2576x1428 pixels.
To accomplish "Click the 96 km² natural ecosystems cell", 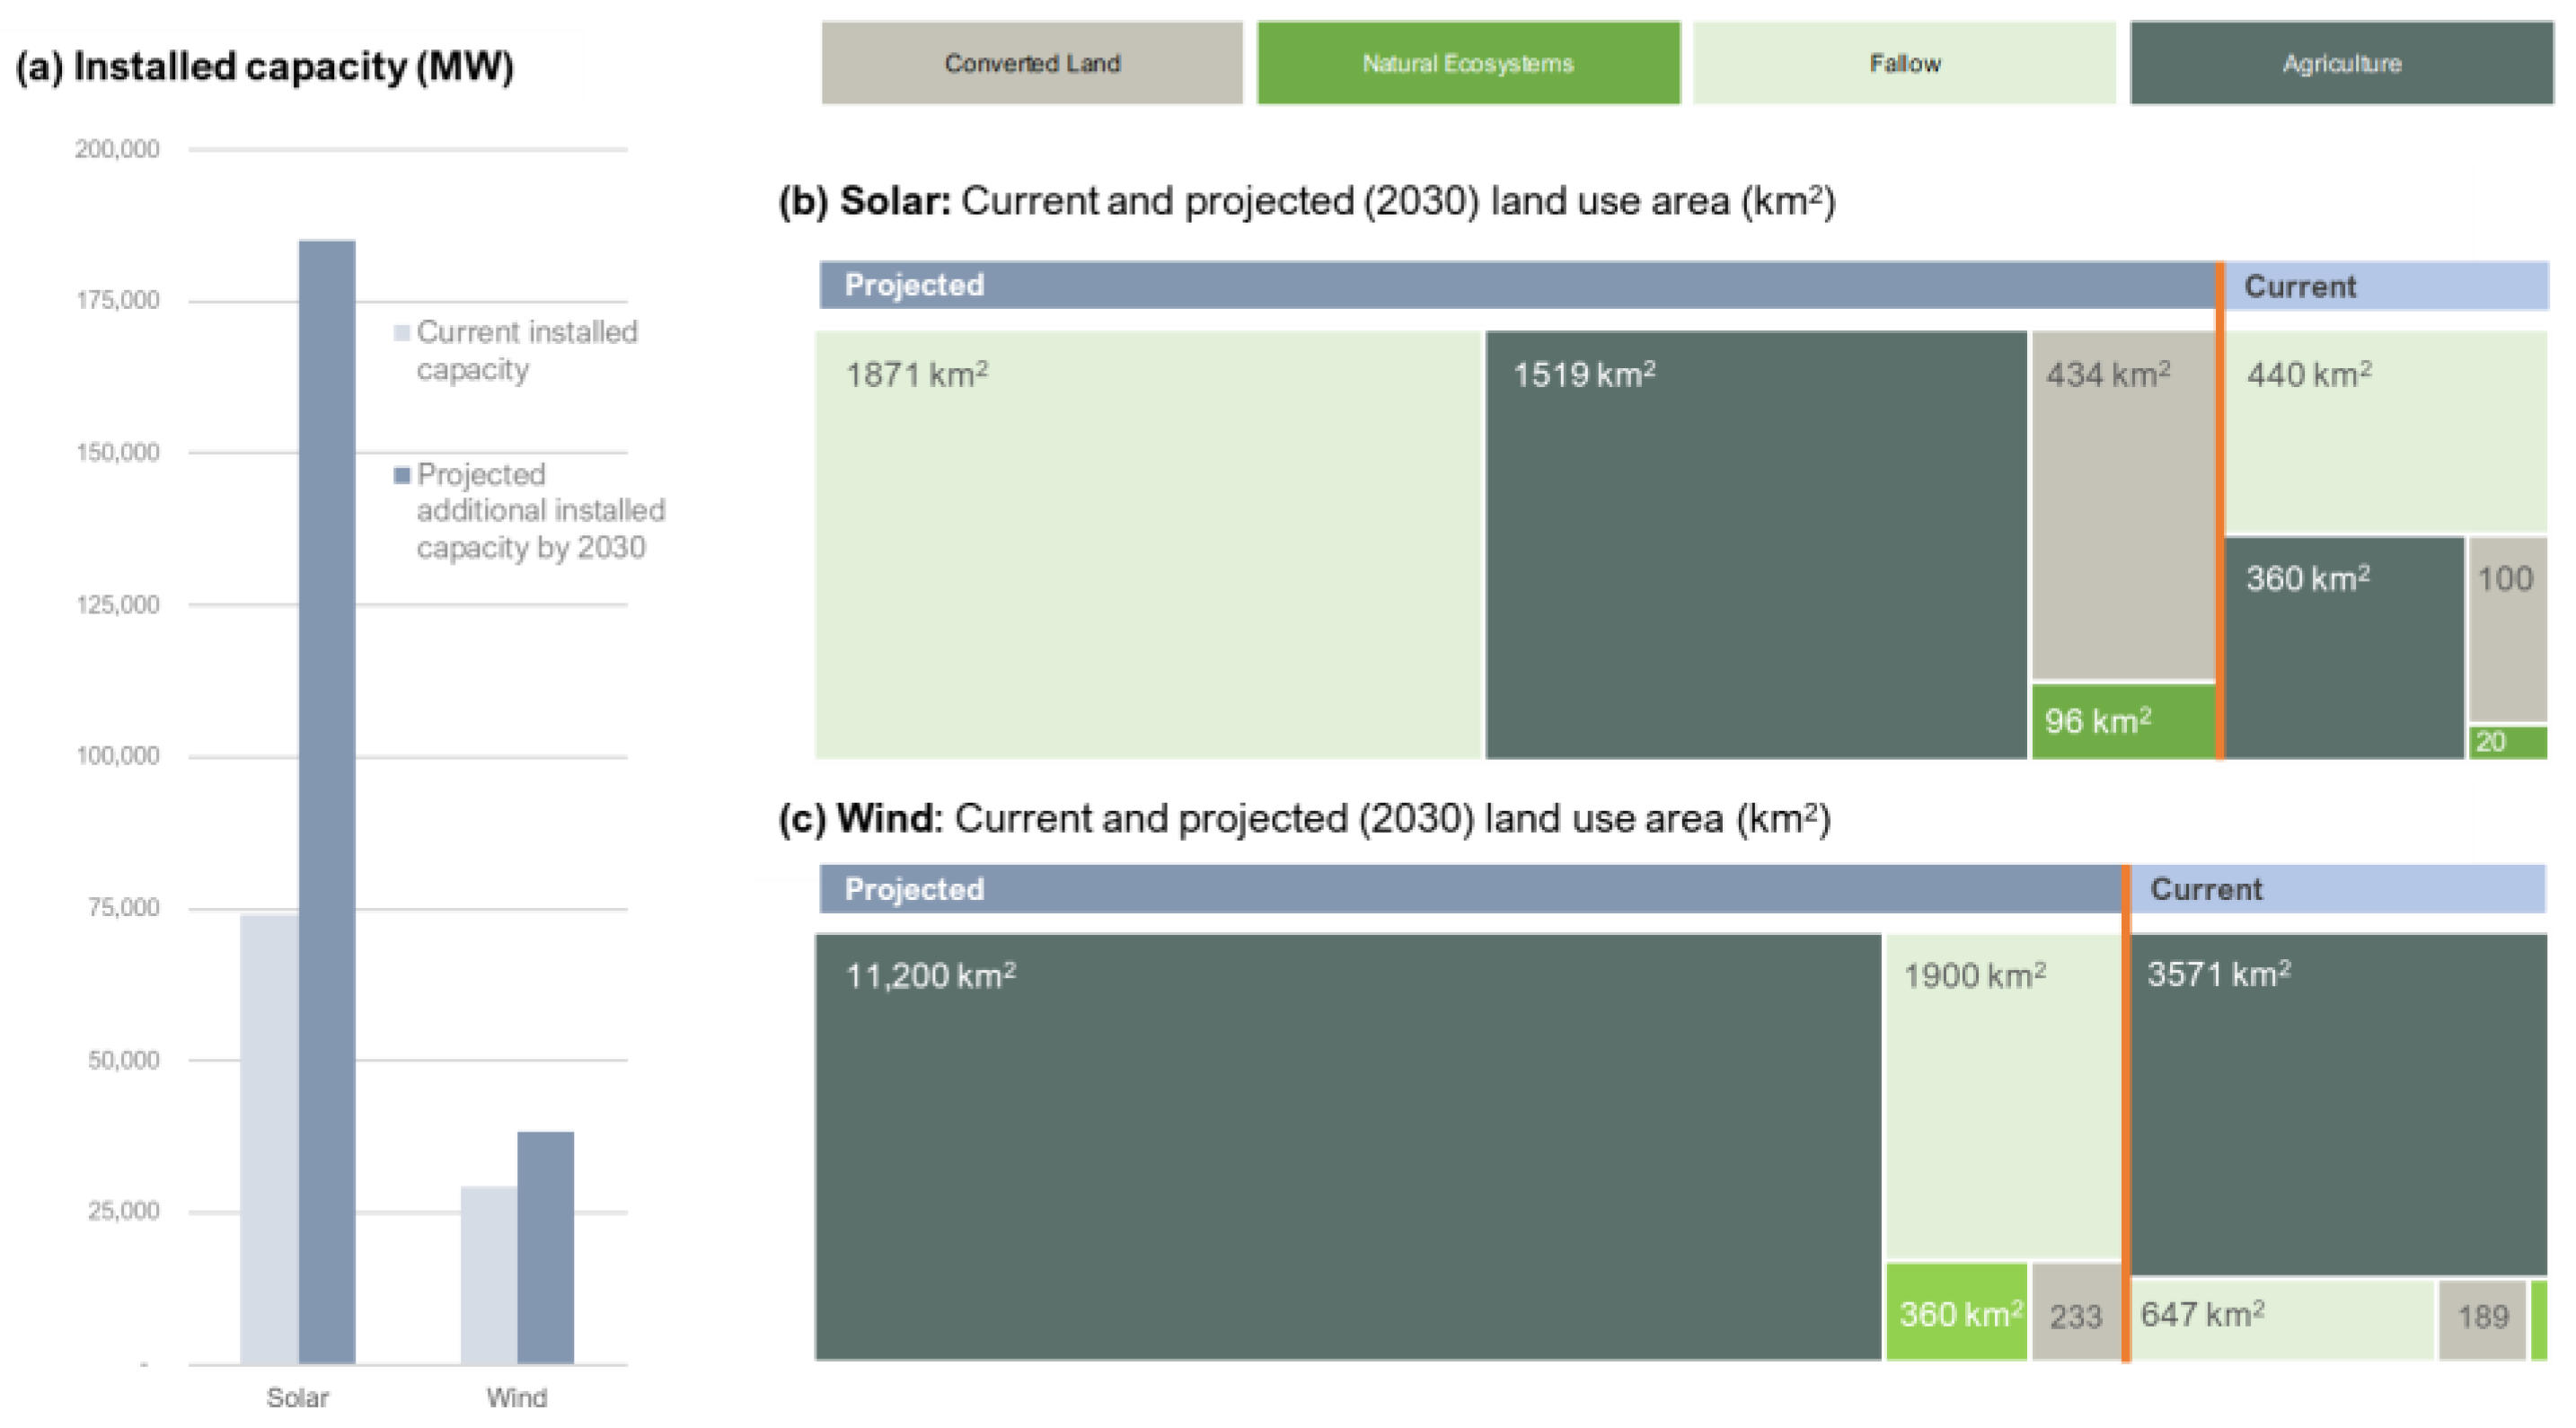I will 2123,721.
